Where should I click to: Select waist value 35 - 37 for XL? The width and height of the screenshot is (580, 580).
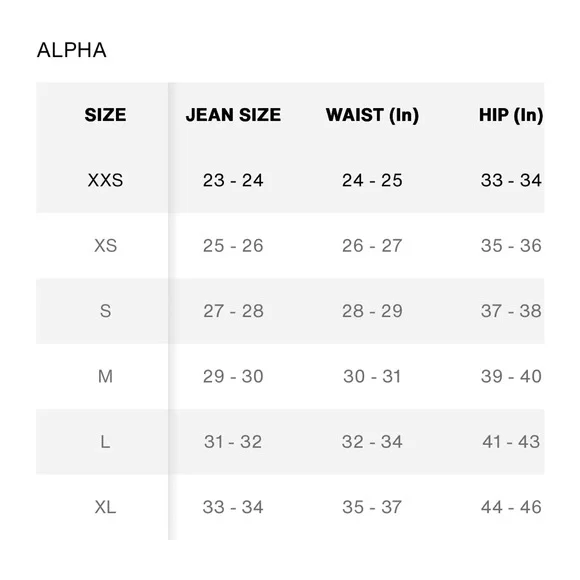click(372, 507)
